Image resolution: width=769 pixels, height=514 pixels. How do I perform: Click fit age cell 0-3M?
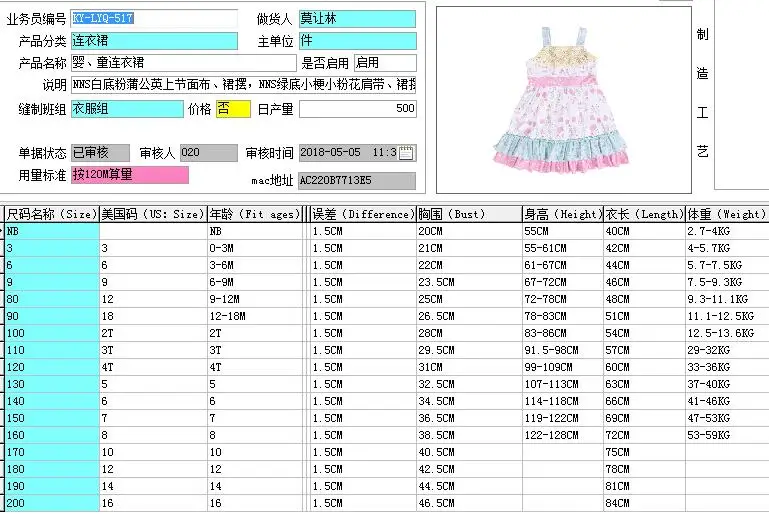pyautogui.click(x=255, y=248)
